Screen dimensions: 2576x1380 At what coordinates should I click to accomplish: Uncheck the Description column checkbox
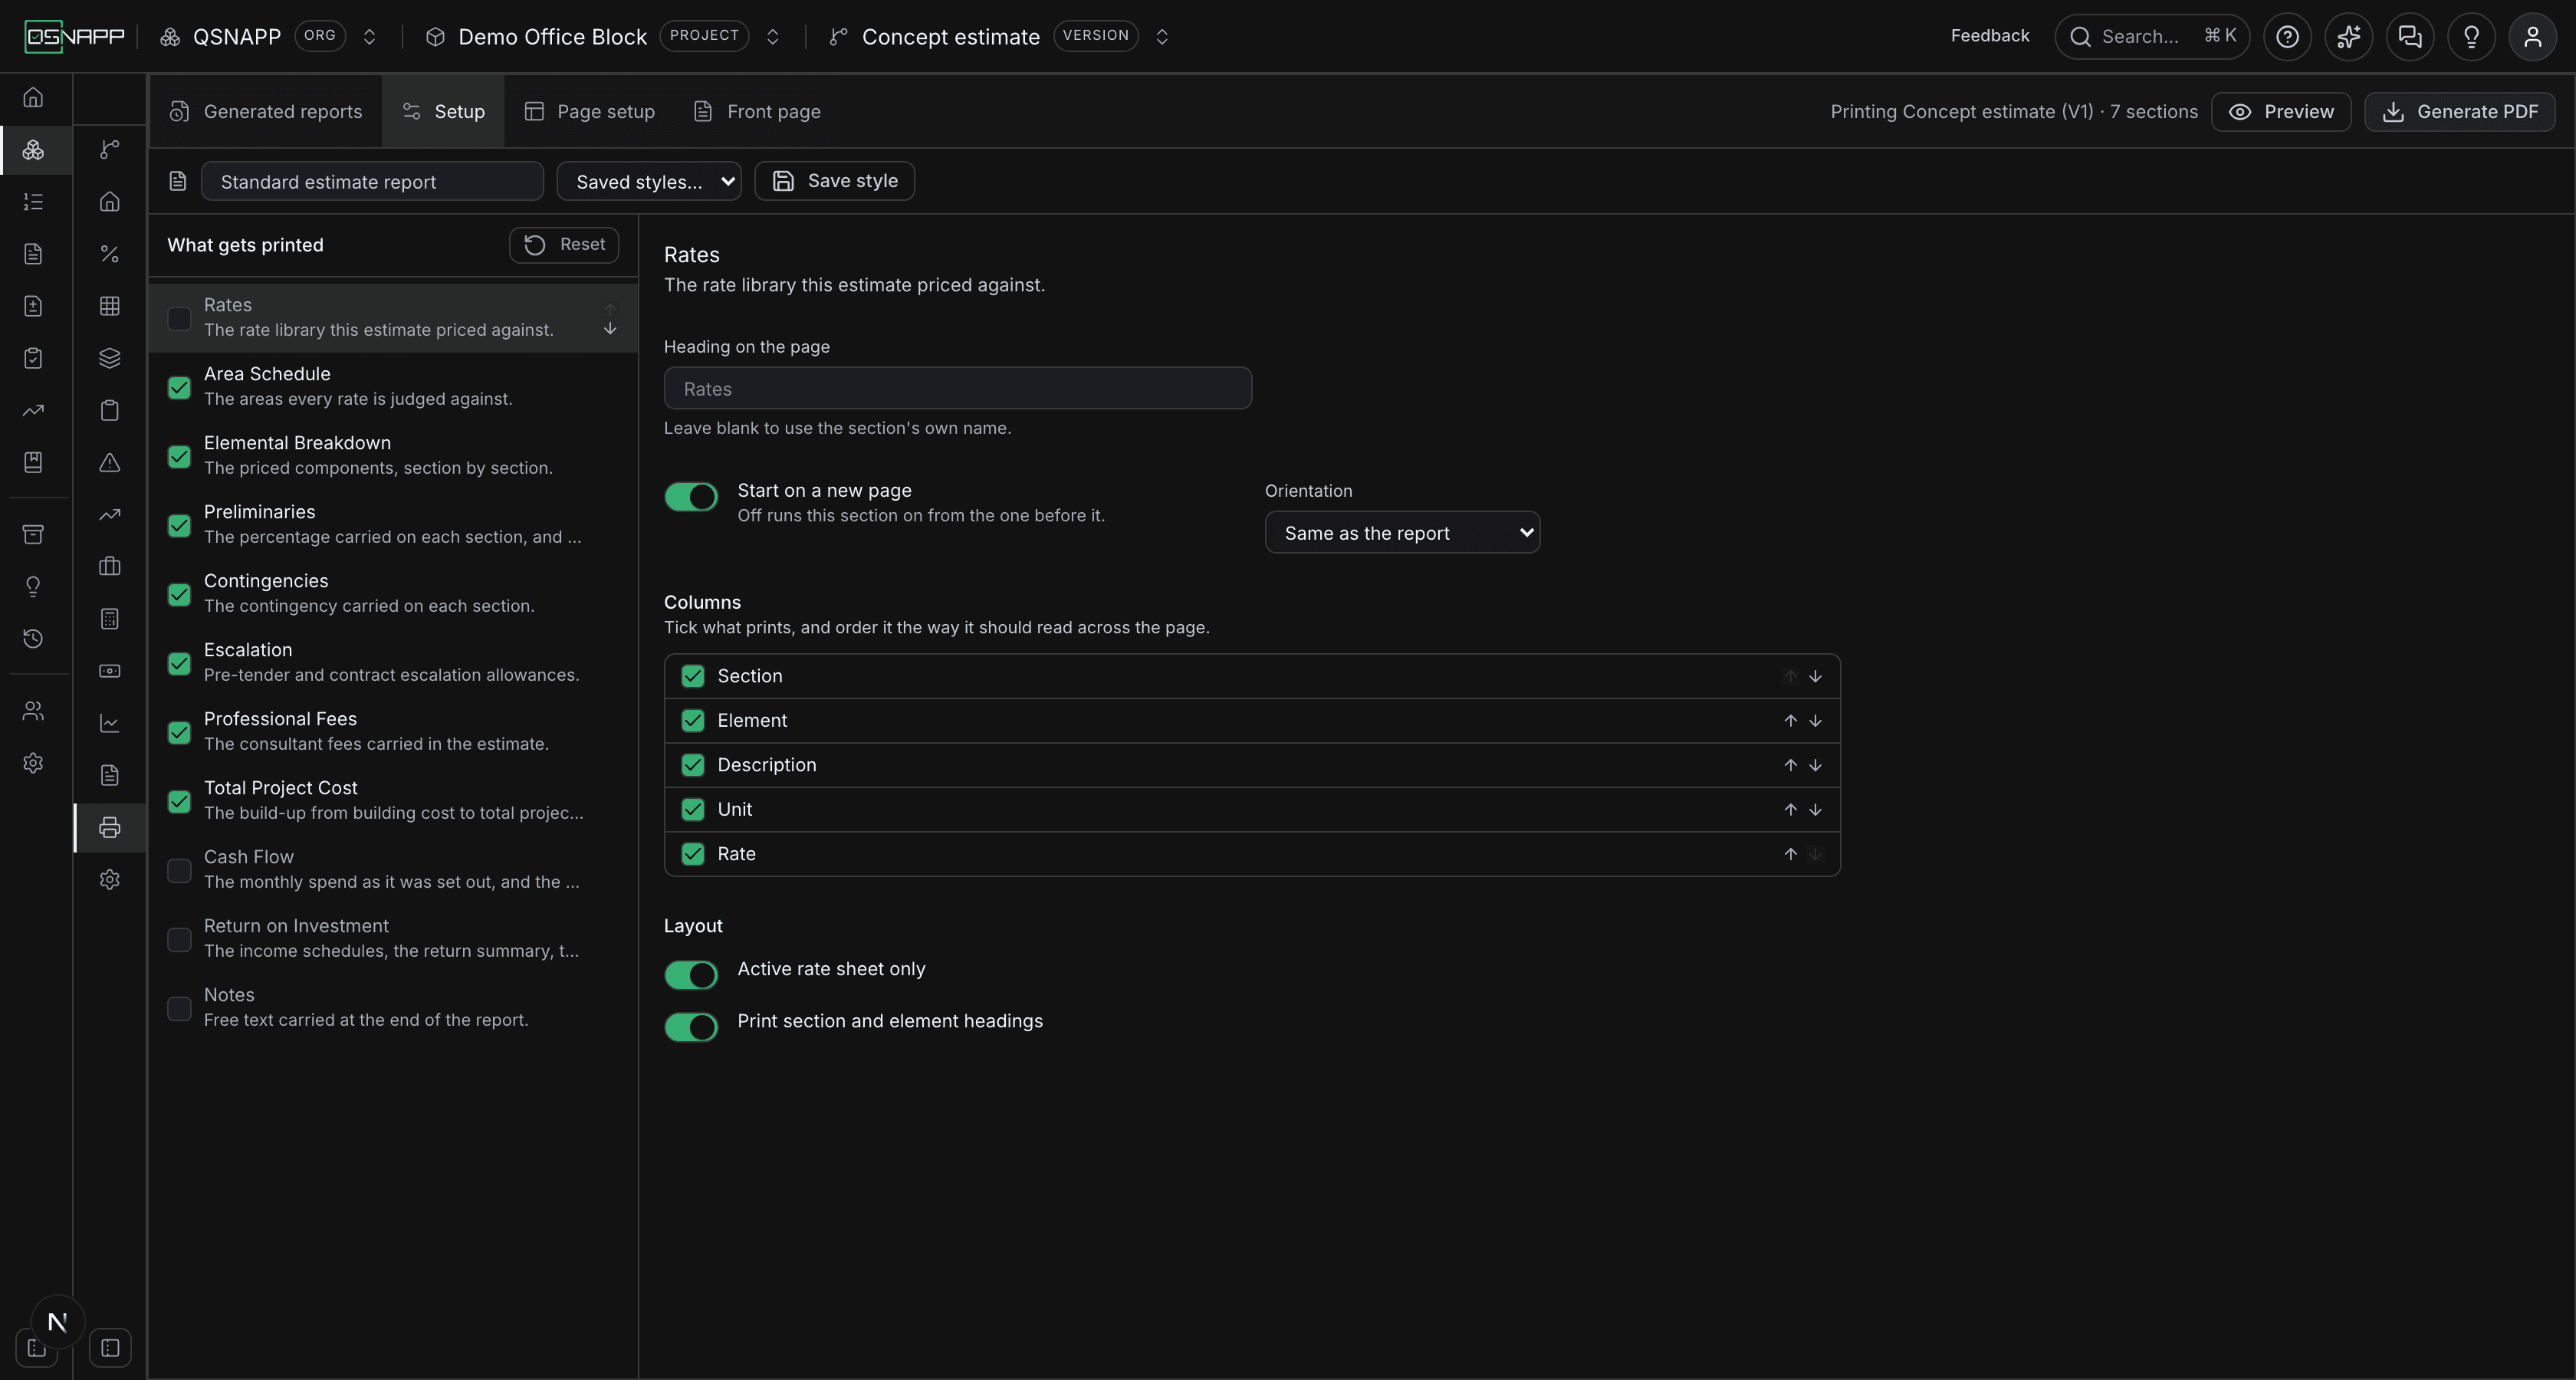click(693, 765)
